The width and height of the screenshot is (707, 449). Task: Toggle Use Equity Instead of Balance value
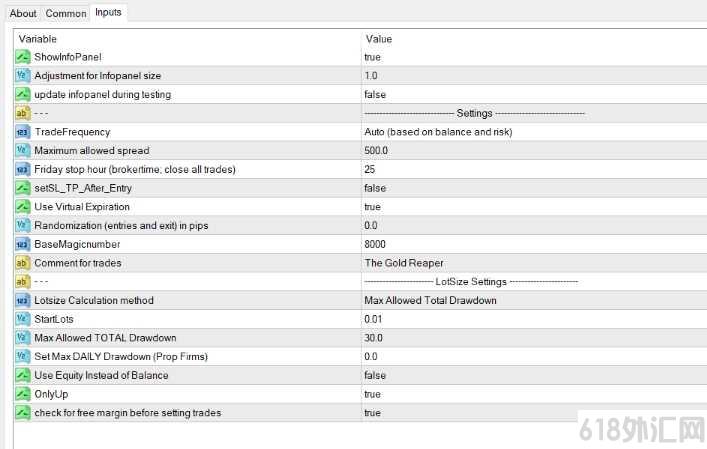[x=534, y=375]
